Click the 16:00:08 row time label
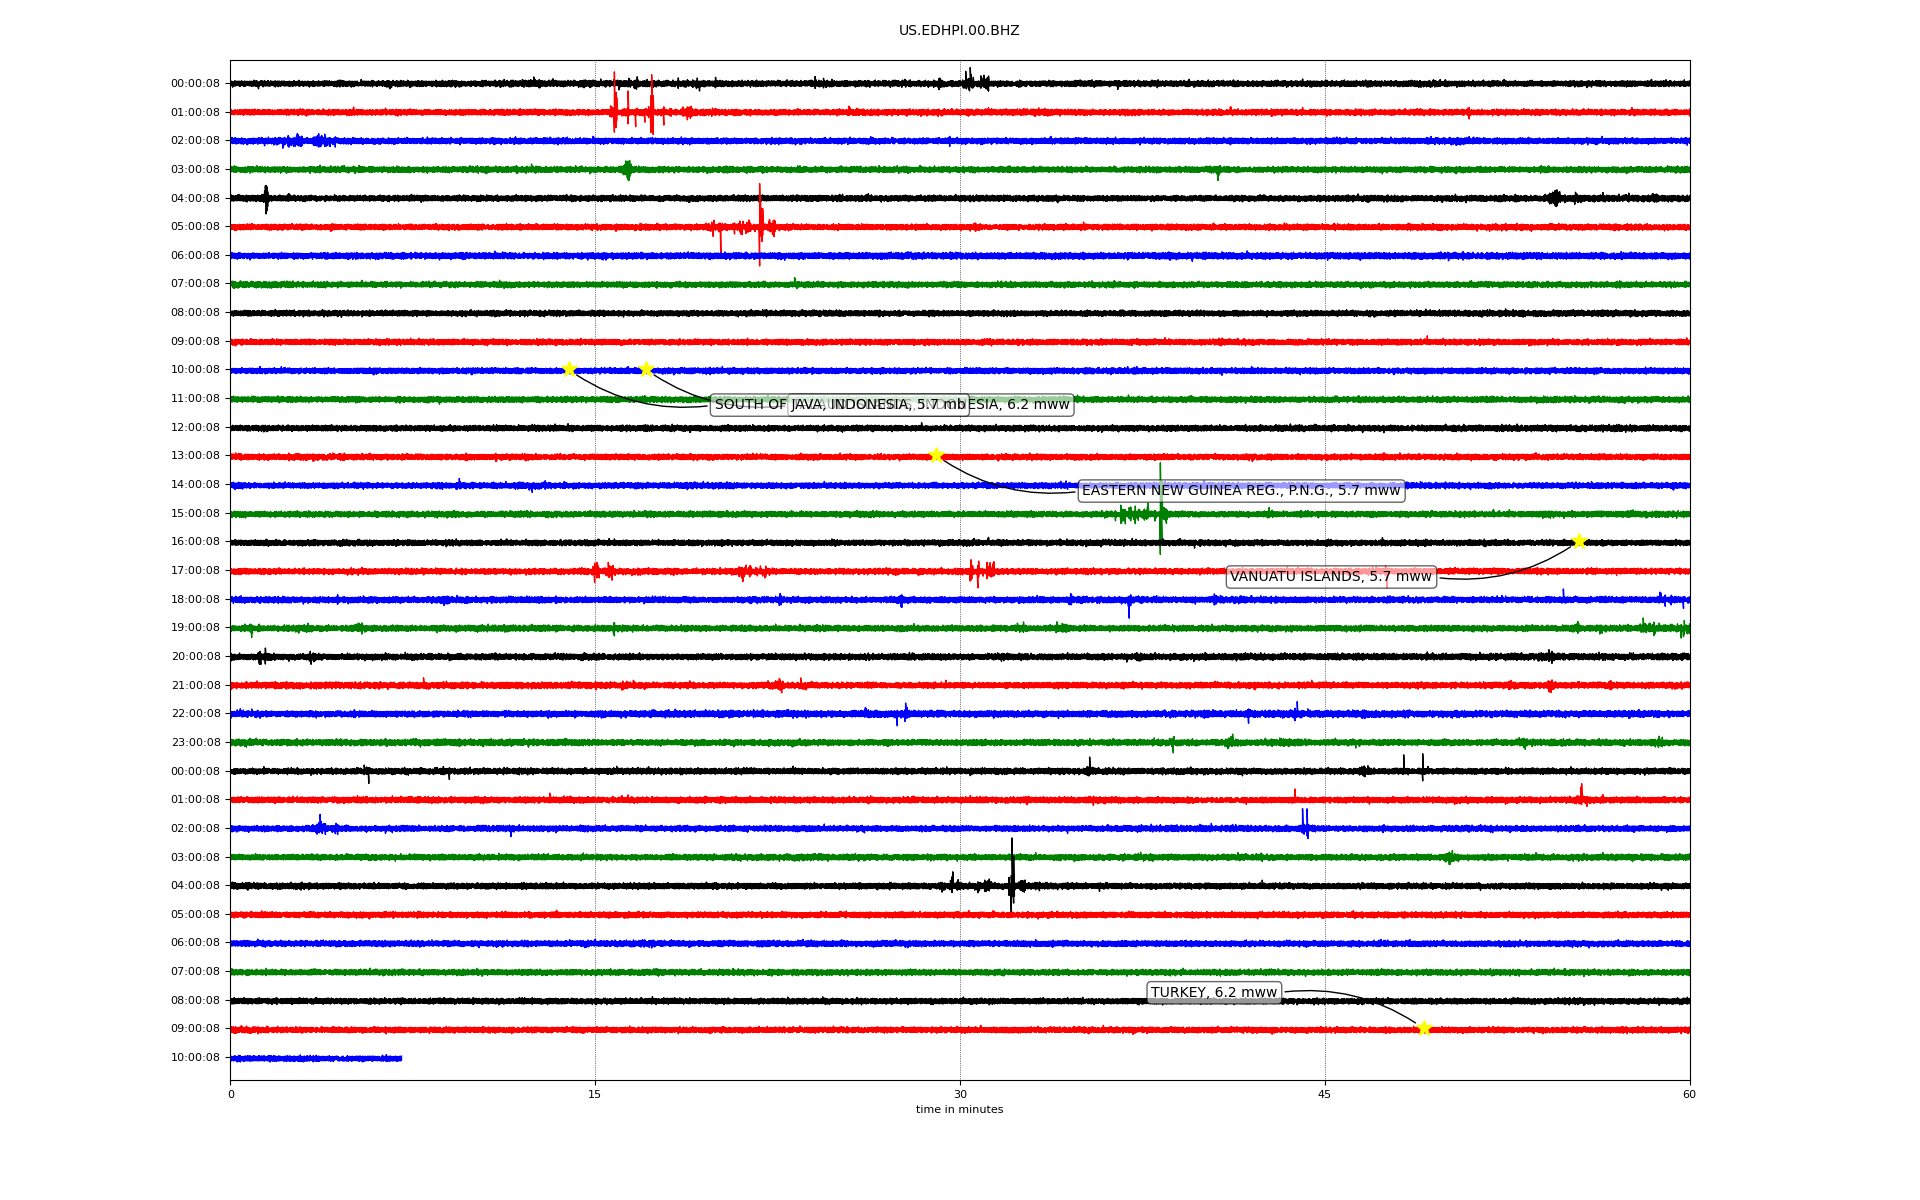1920x1200 pixels. [x=195, y=542]
